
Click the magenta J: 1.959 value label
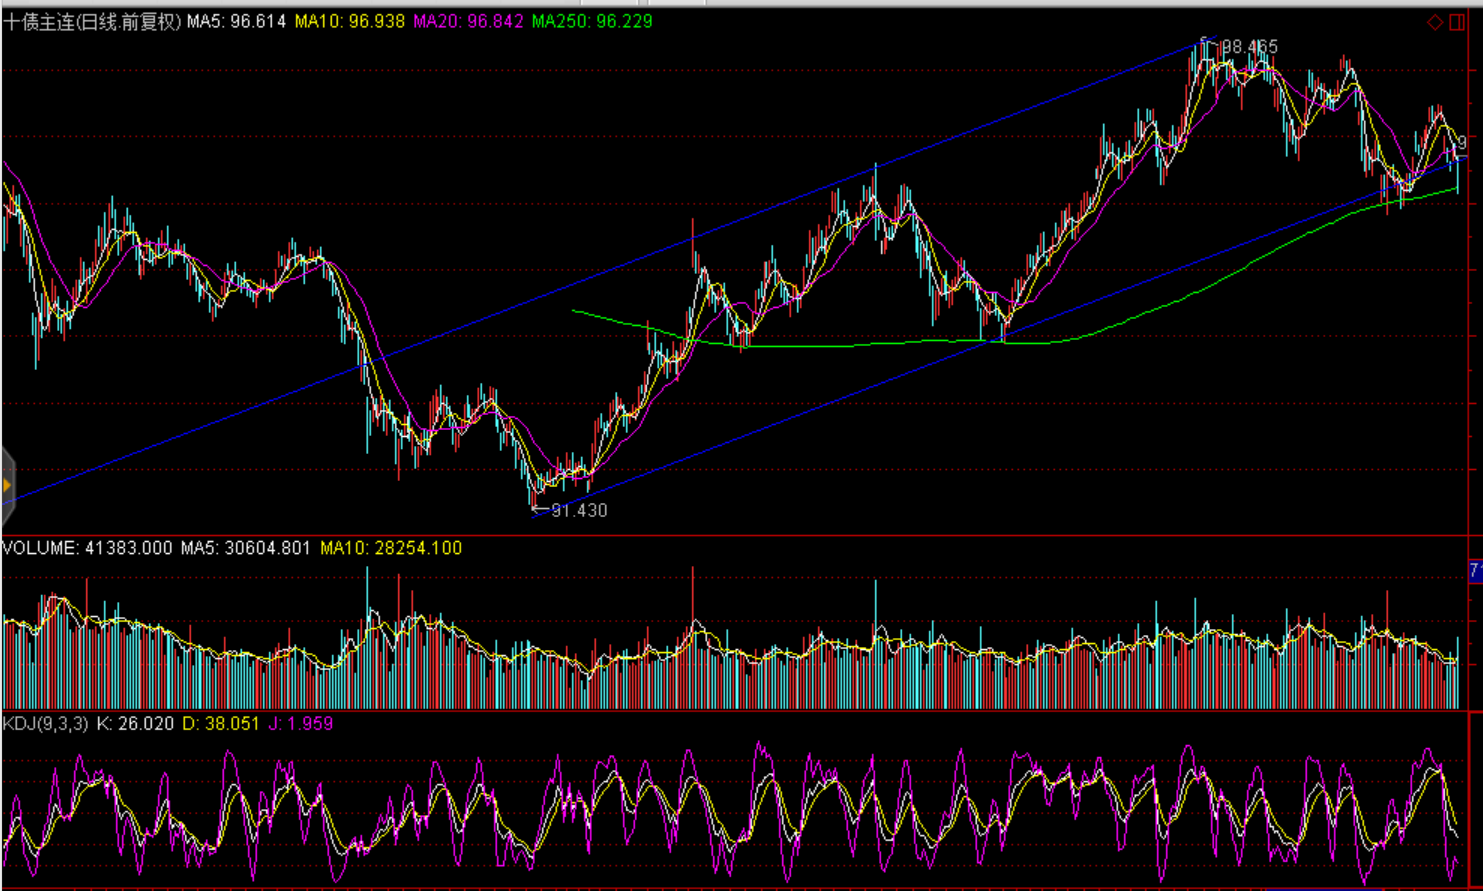click(x=301, y=723)
